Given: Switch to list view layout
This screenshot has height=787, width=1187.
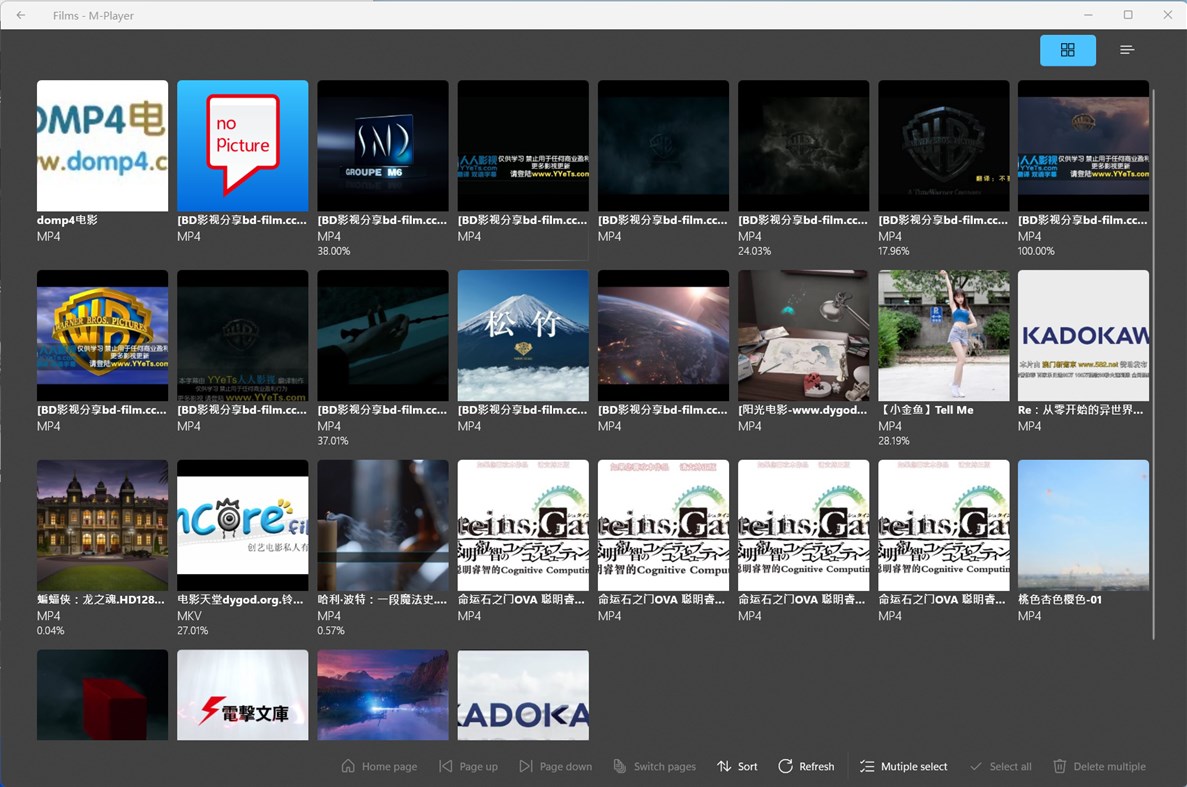Looking at the screenshot, I should (1126, 49).
